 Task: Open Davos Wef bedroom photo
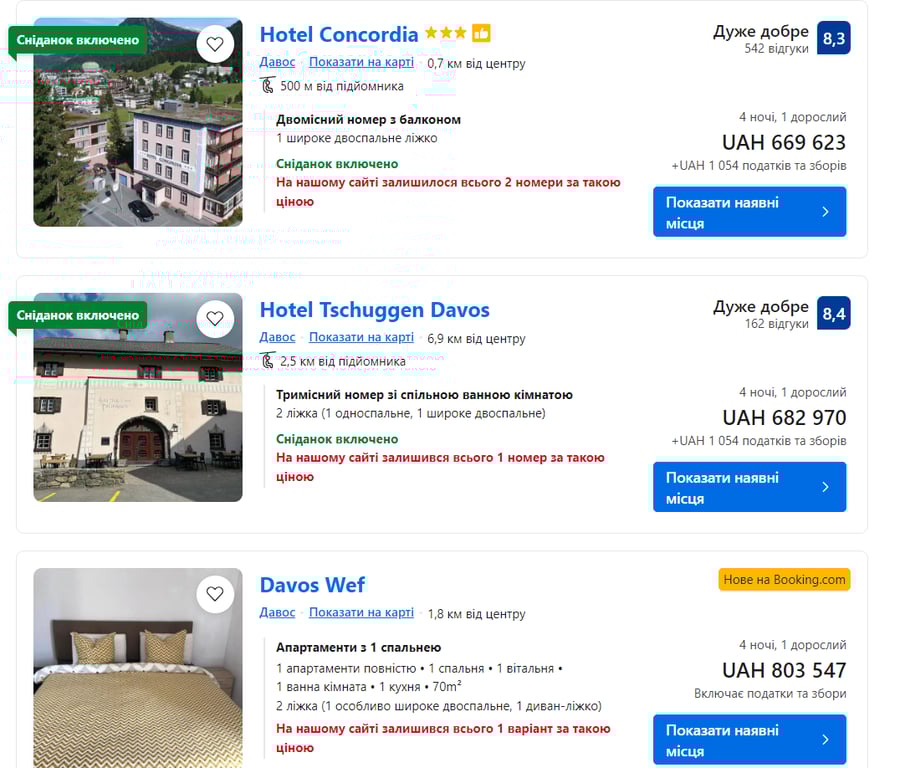click(x=138, y=668)
